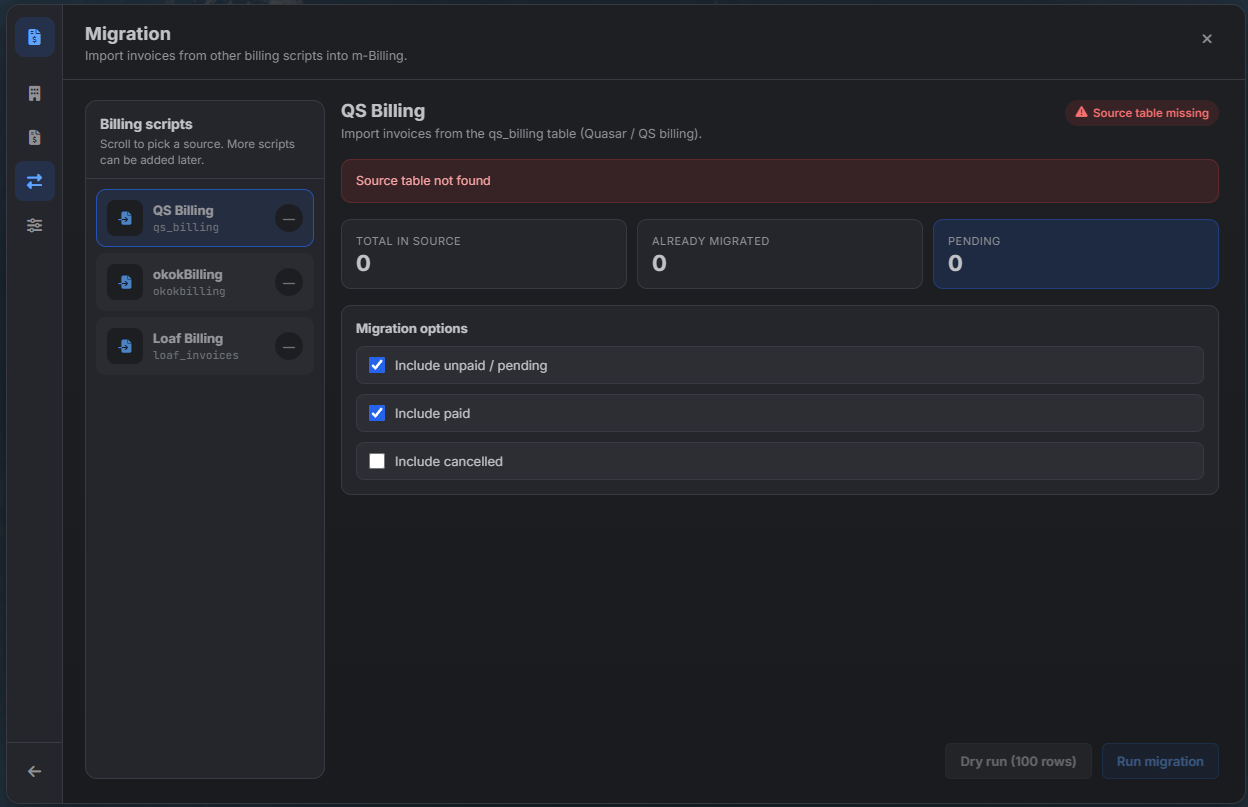Click the status dash icon on QS Billing
This screenshot has height=807, width=1248.
(289, 218)
